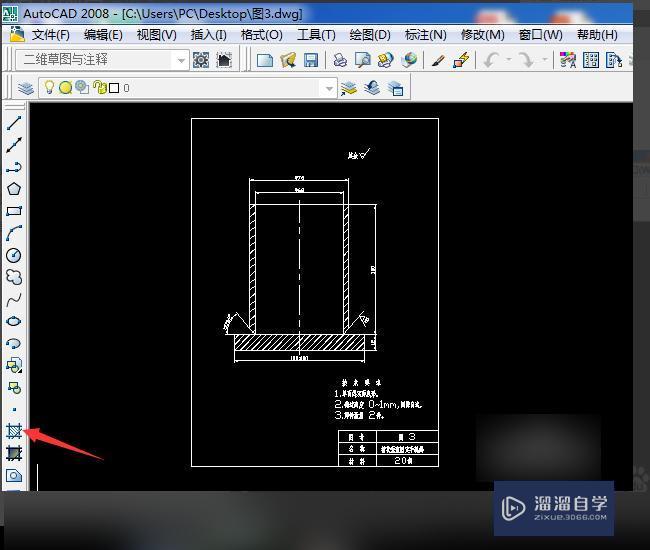This screenshot has height=550, width=650.
Task: Click the hatched base plate in drawing
Action: [x=299, y=342]
